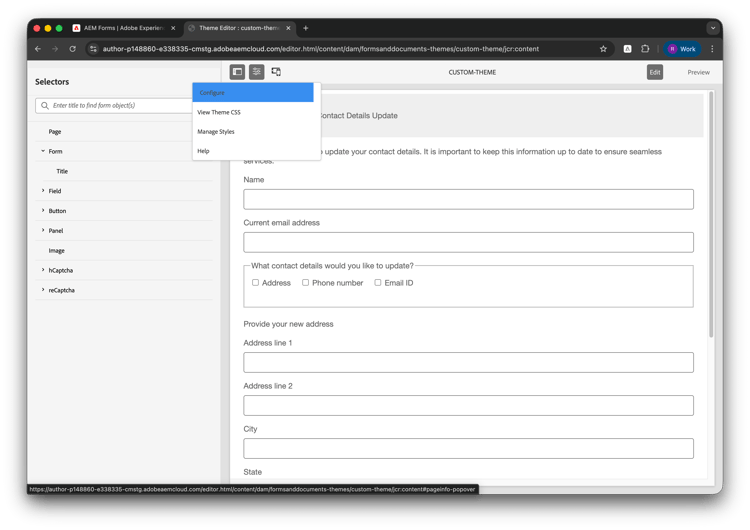Open the tab search dropdown arrow
This screenshot has height=530, width=750.
coord(713,28)
